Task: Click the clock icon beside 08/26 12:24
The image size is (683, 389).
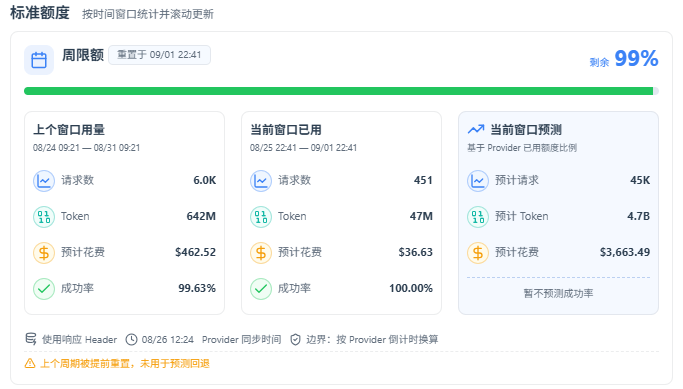Action: (131, 339)
